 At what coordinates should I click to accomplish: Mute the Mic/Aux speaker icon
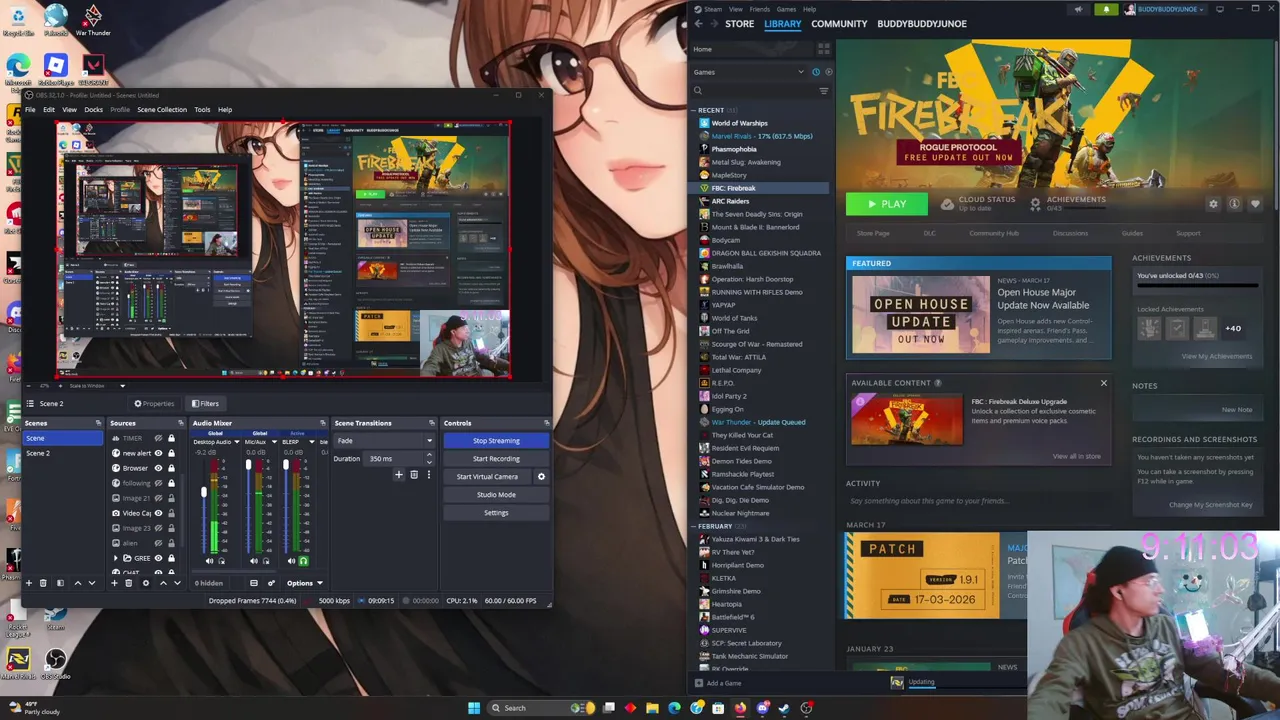tap(254, 561)
